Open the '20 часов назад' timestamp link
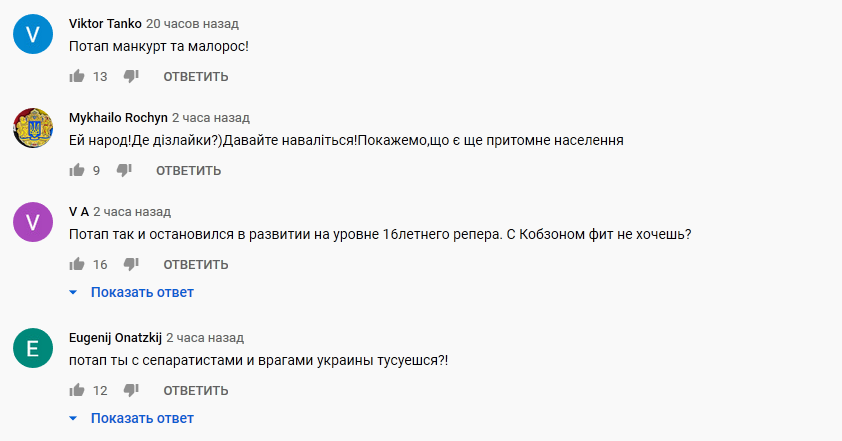The width and height of the screenshot is (842, 441). click(x=192, y=24)
